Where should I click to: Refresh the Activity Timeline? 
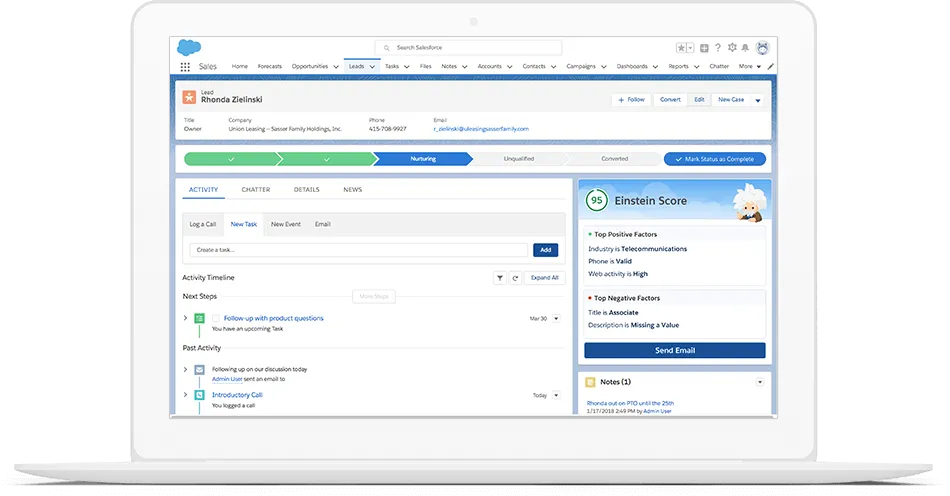click(x=515, y=278)
